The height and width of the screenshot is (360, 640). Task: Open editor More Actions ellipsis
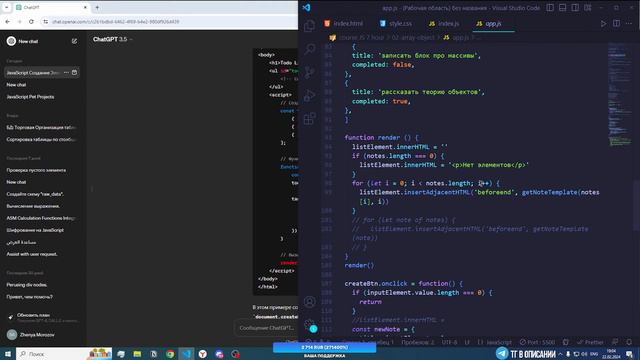(629, 24)
